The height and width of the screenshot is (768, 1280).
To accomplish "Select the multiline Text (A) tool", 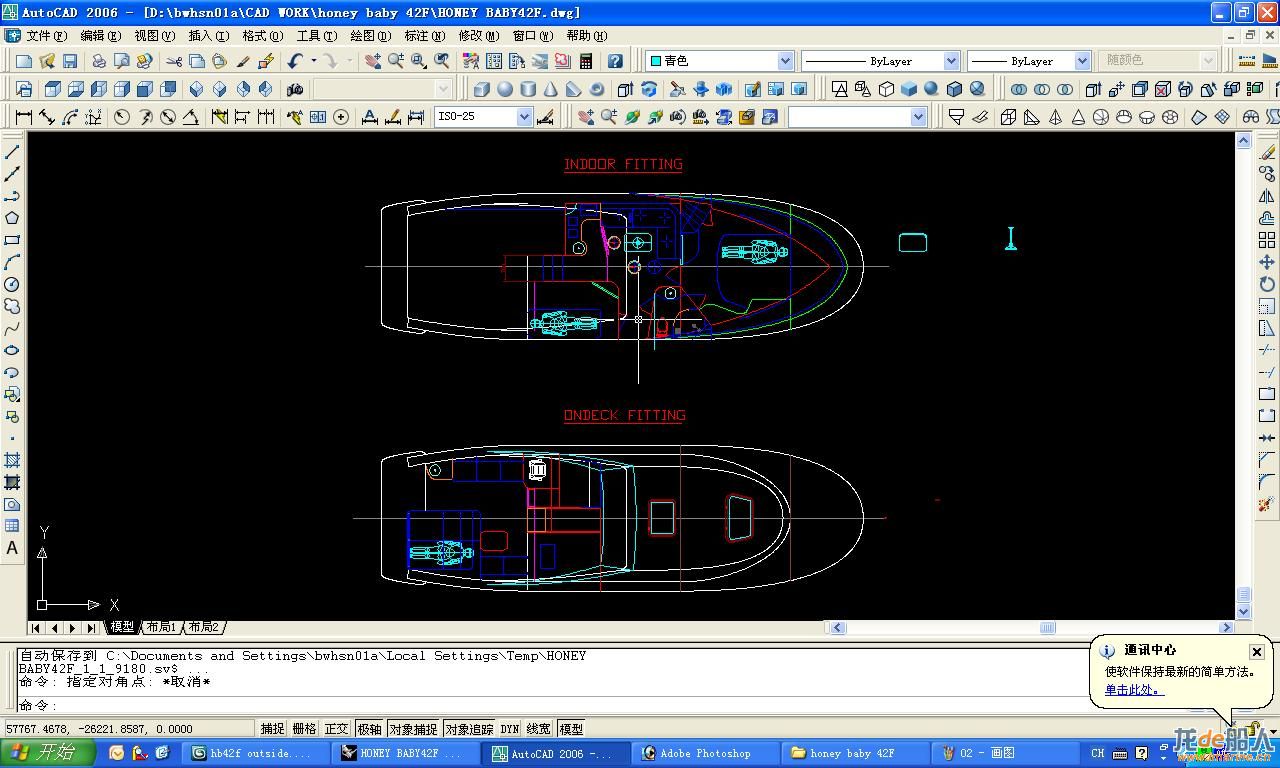I will click(x=12, y=548).
